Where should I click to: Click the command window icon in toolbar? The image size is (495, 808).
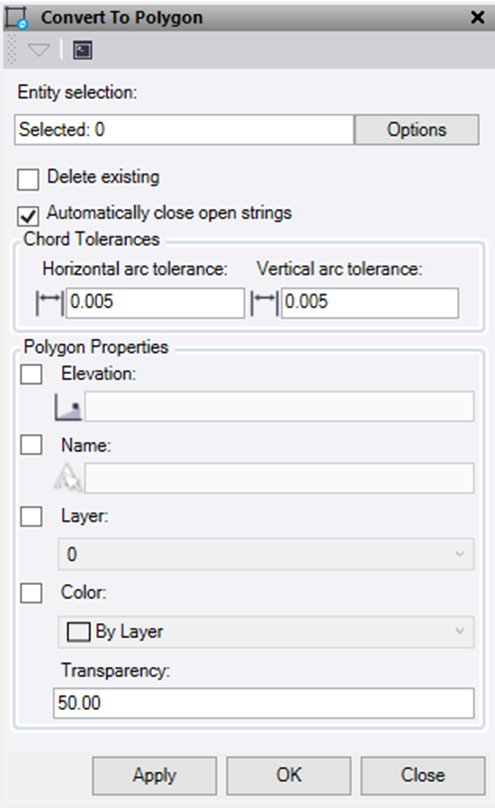(82, 50)
